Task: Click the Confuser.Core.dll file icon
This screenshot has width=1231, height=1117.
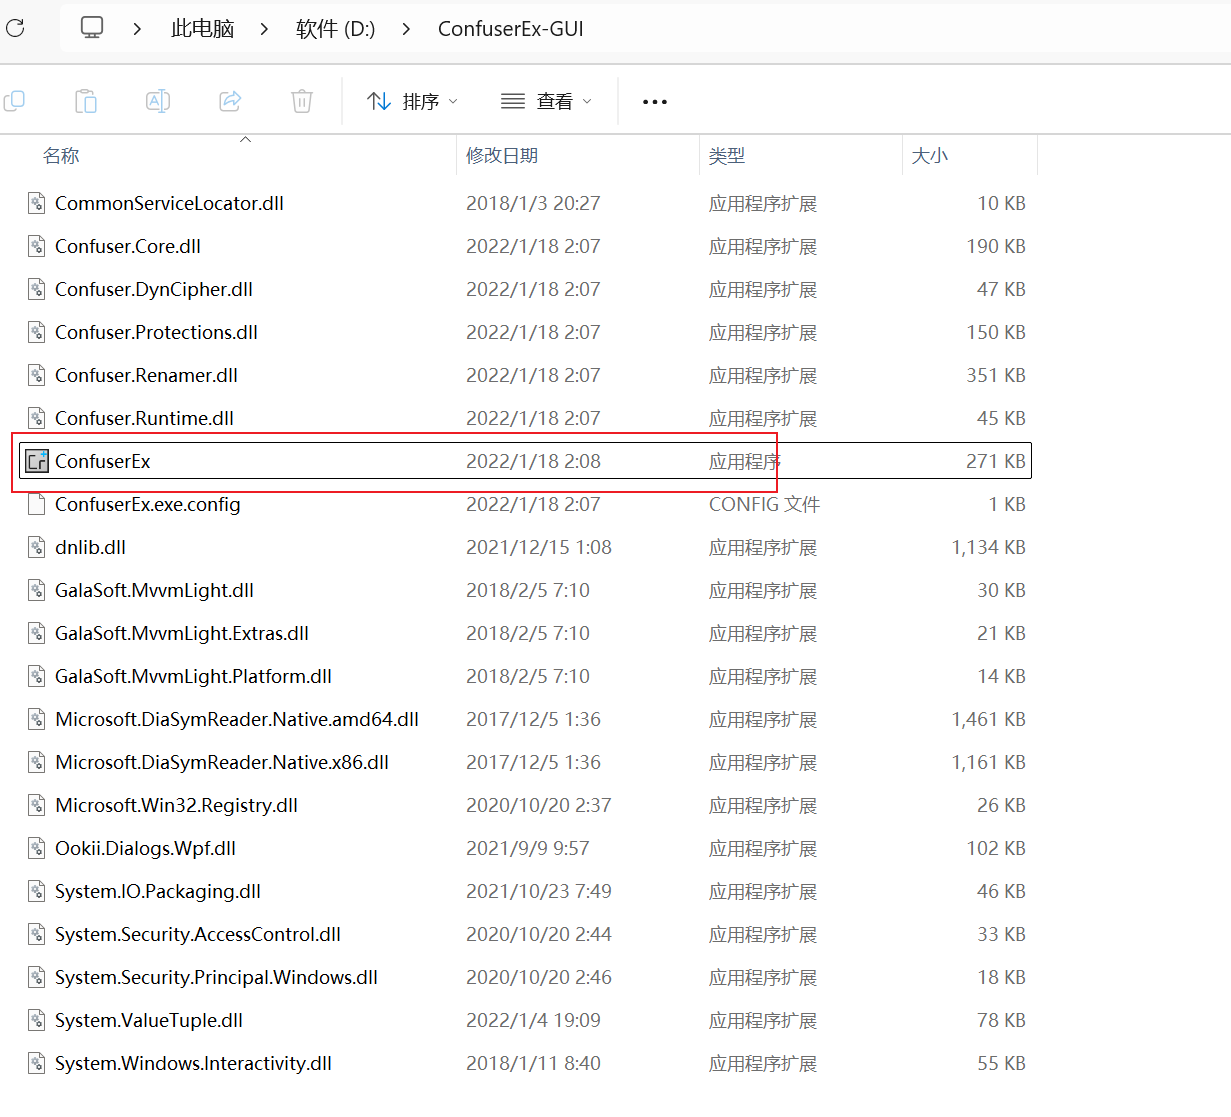Action: (x=37, y=246)
